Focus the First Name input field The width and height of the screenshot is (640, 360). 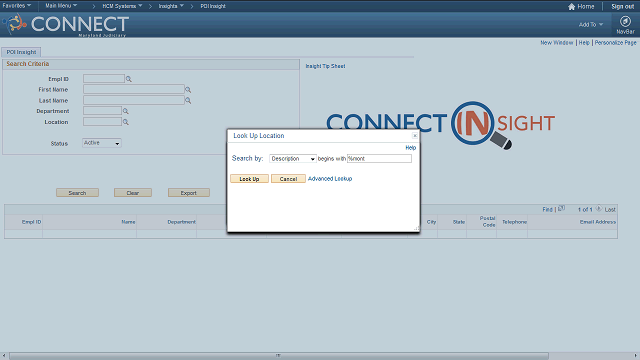point(133,89)
